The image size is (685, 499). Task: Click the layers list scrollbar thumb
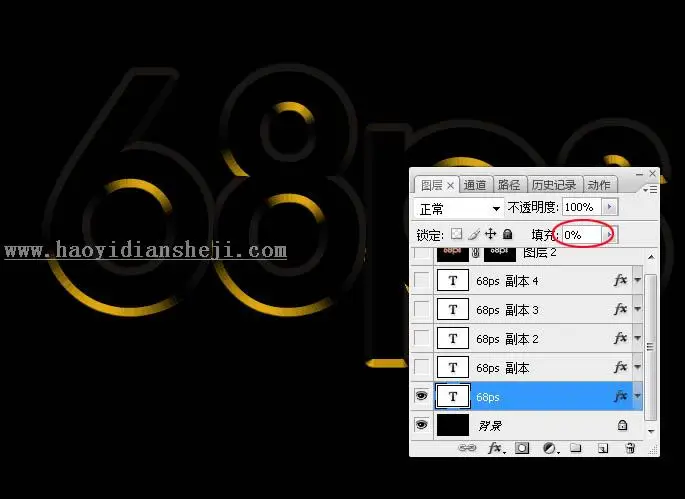pyautogui.click(x=650, y=347)
